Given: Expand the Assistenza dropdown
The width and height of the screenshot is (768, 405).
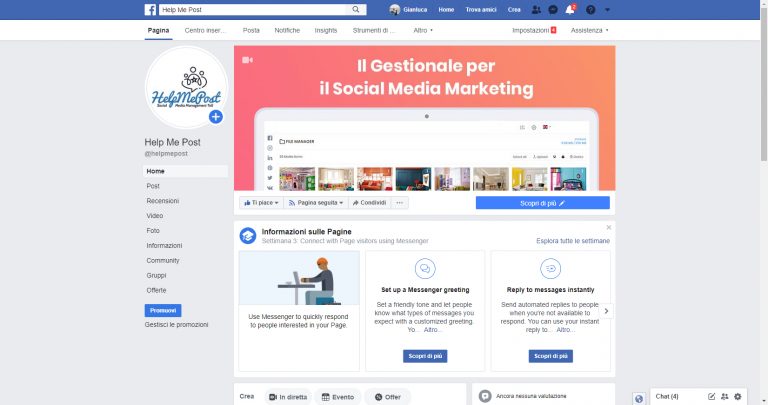Looking at the screenshot, I should [589, 31].
